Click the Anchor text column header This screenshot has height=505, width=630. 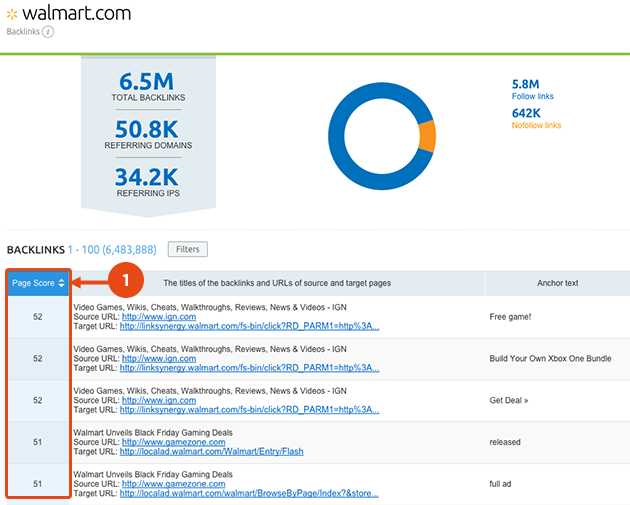coord(558,283)
